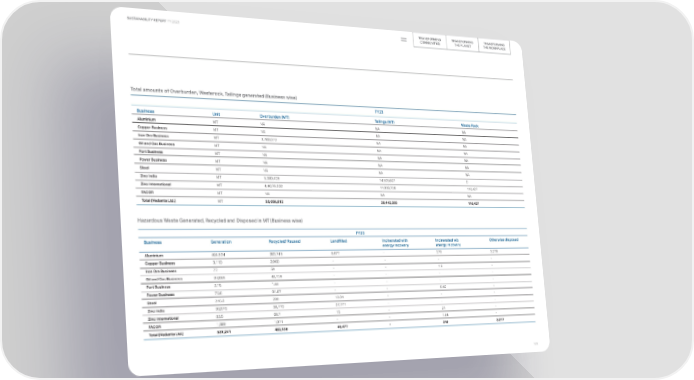Click the Incinerated with energy recovery header

click(x=395, y=243)
